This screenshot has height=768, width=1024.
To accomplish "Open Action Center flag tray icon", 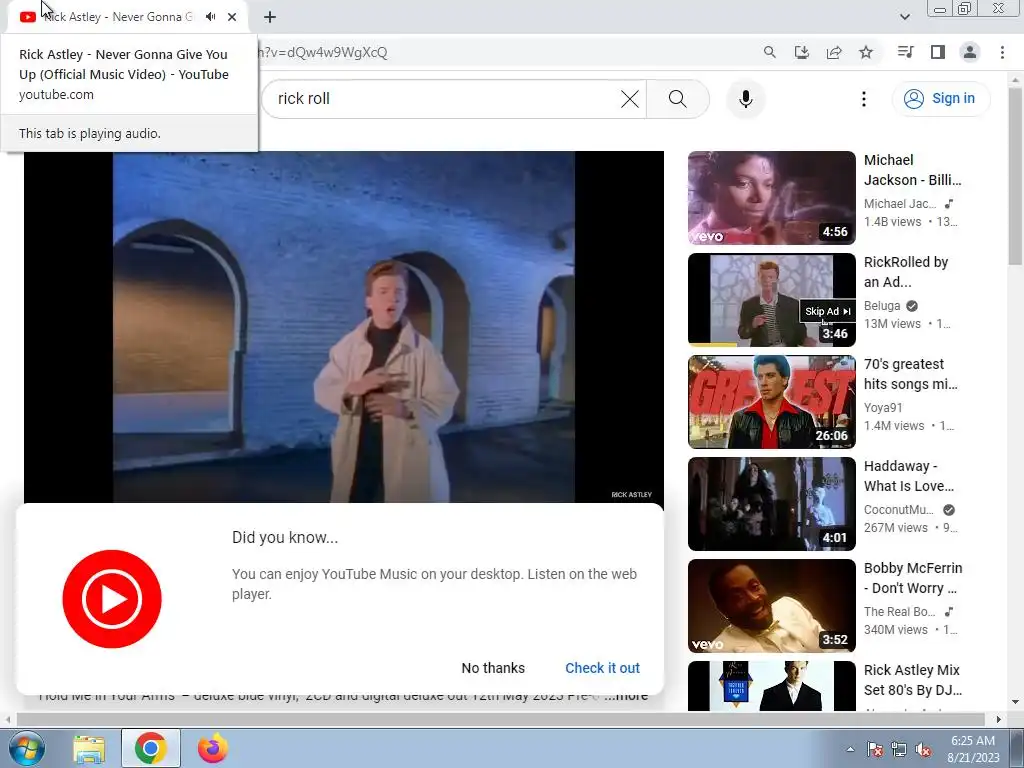I will point(875,749).
